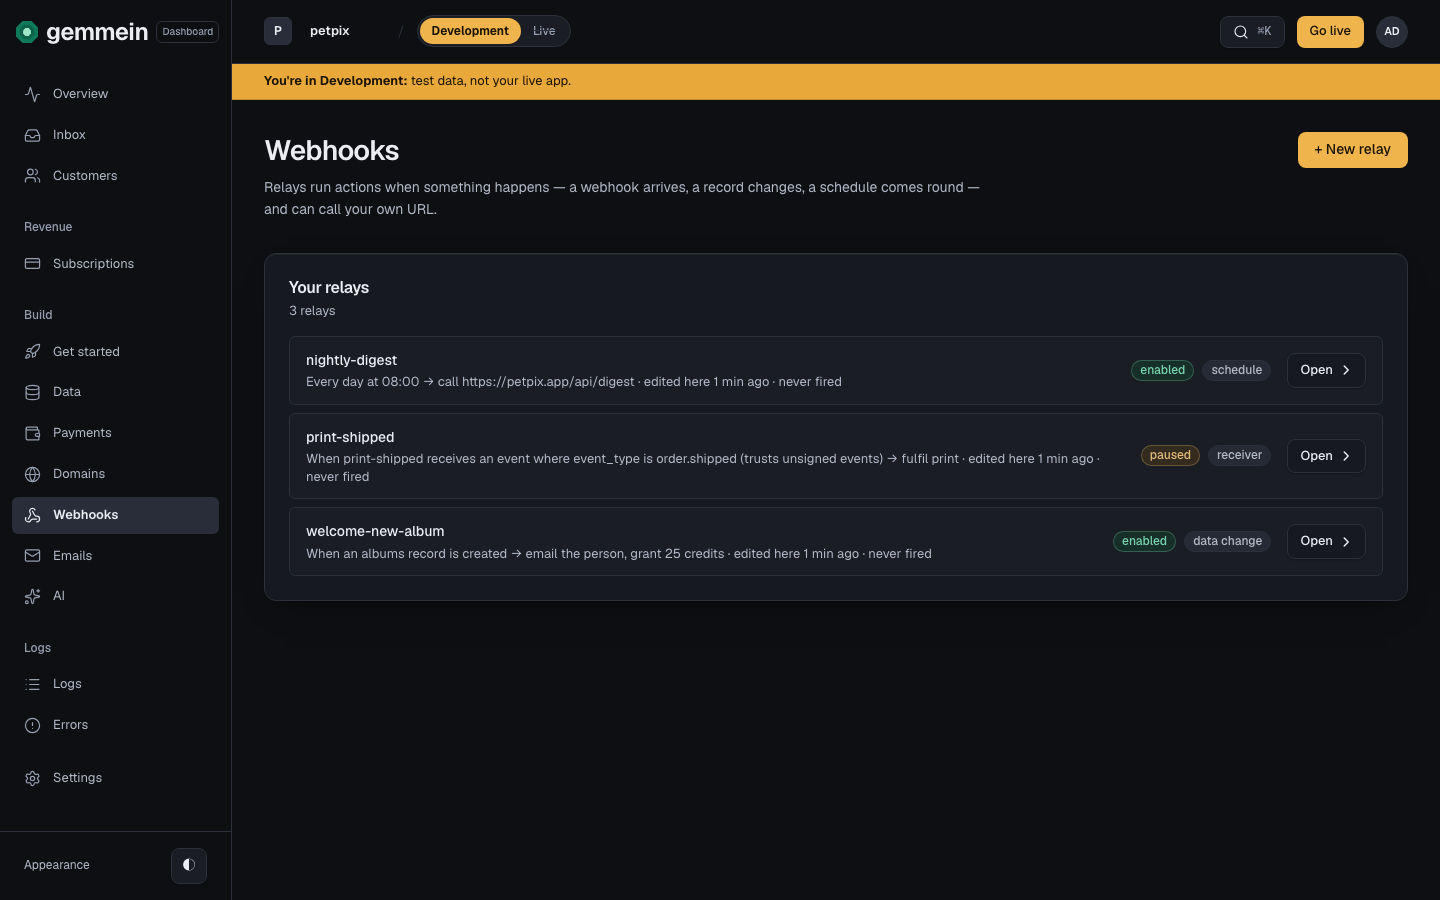Click the Logs list icon
Image resolution: width=1440 pixels, height=900 pixels.
coord(33,684)
